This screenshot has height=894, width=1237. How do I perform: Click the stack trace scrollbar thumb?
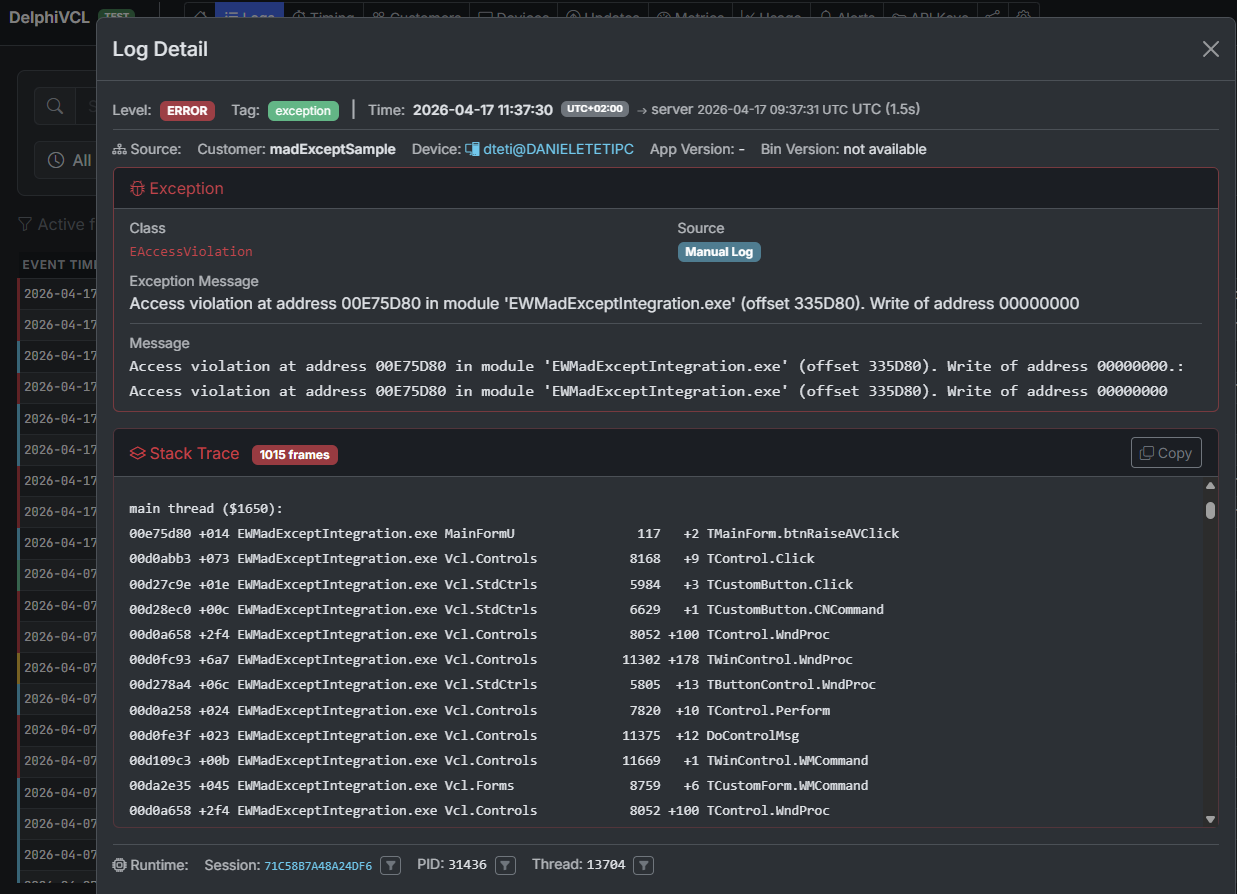pos(1210,511)
